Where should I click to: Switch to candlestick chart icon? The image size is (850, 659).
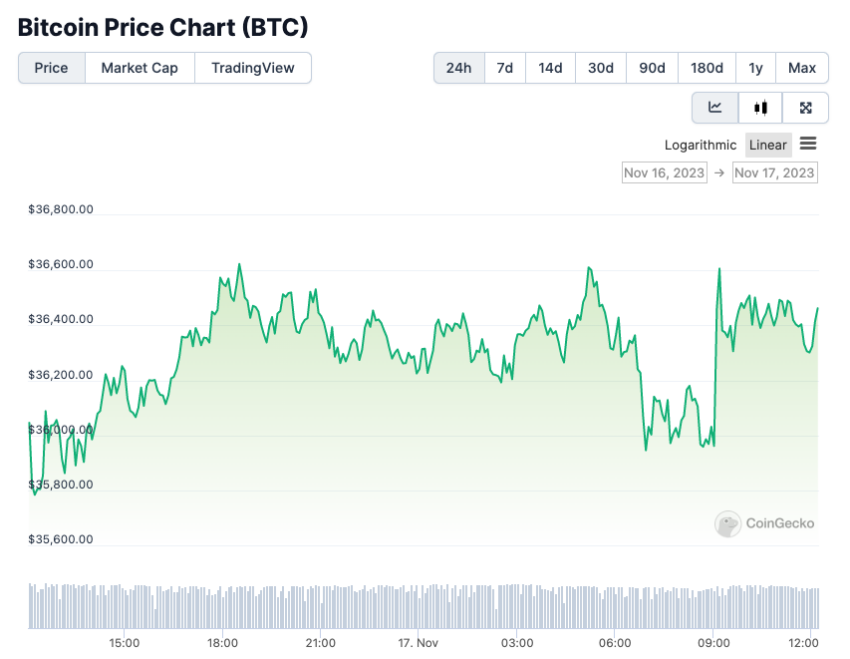(761, 108)
